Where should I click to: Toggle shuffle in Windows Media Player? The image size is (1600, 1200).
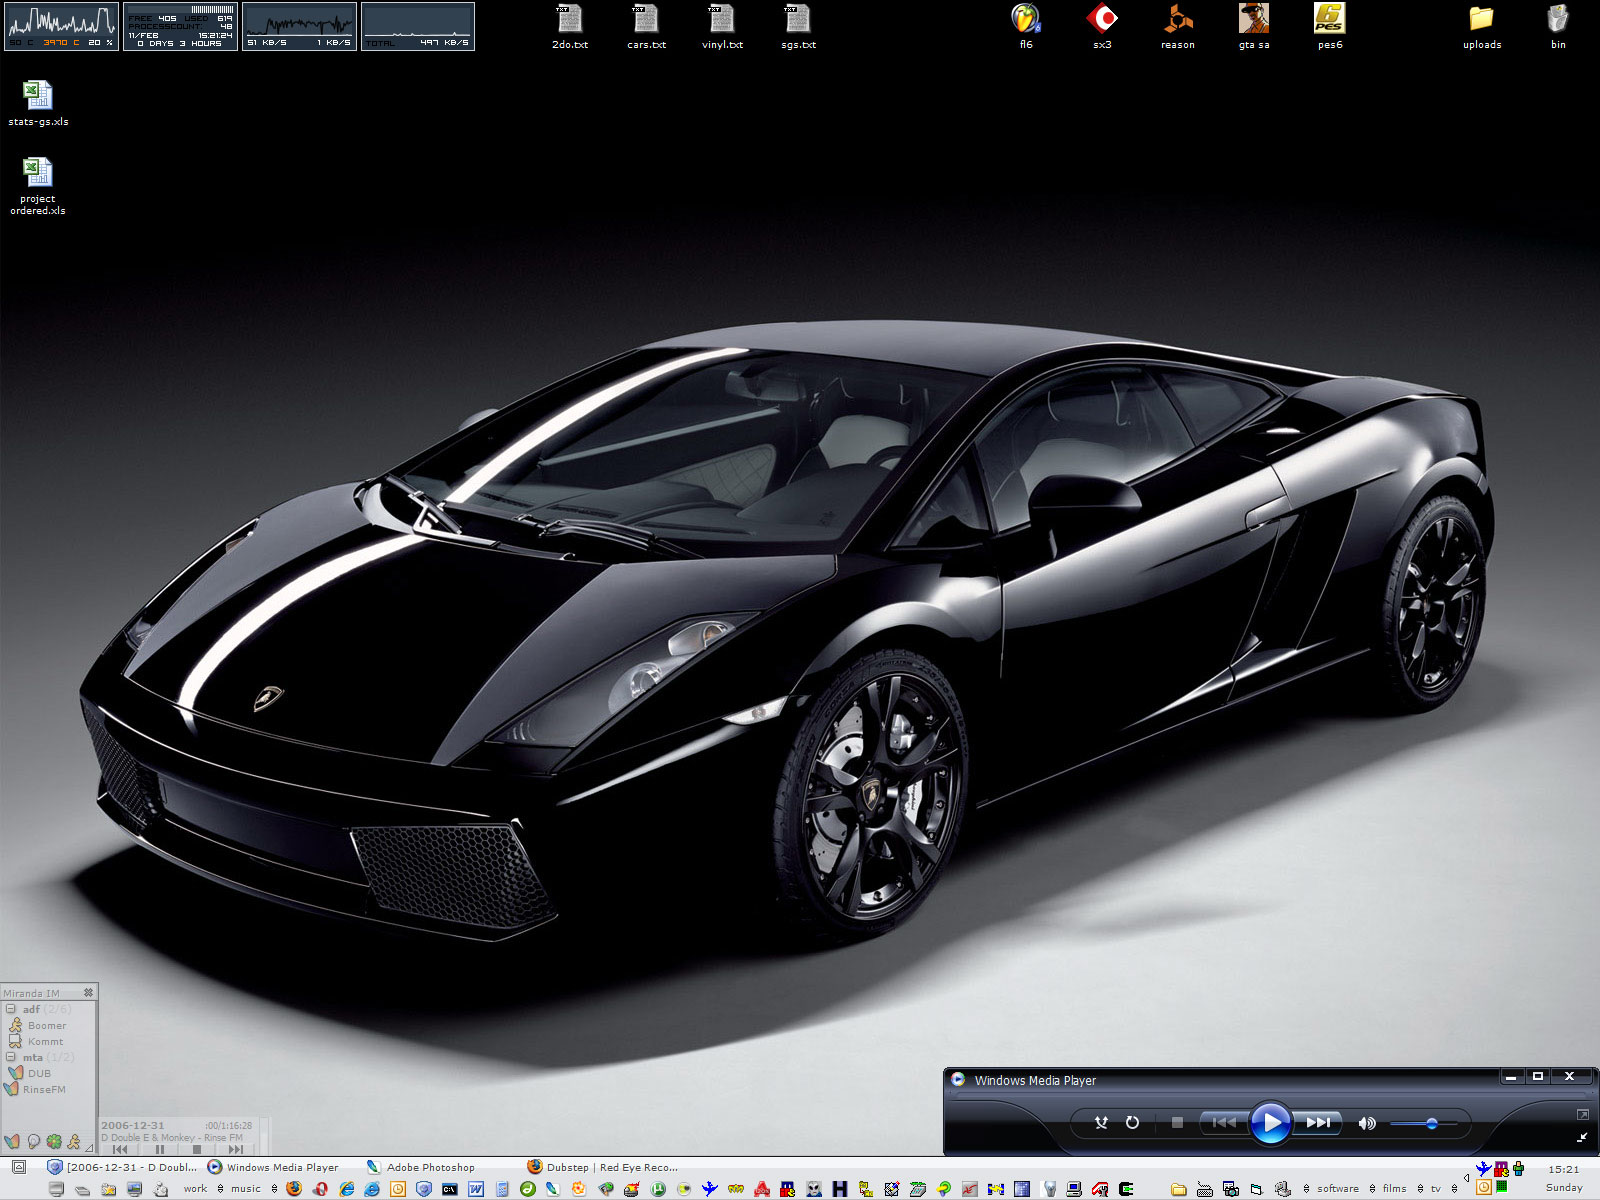1101,1123
